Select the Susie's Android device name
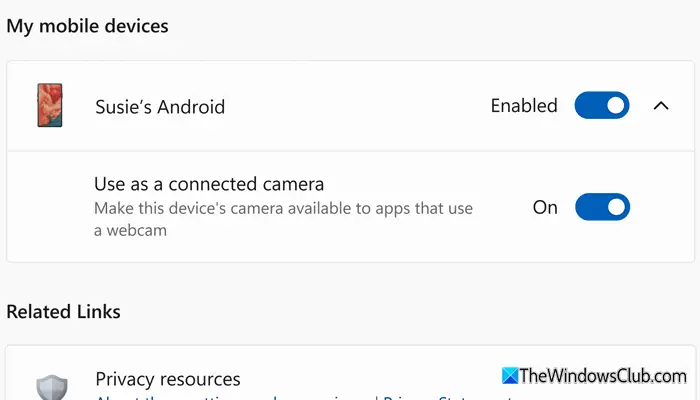This screenshot has height=400, width=700. click(x=160, y=106)
